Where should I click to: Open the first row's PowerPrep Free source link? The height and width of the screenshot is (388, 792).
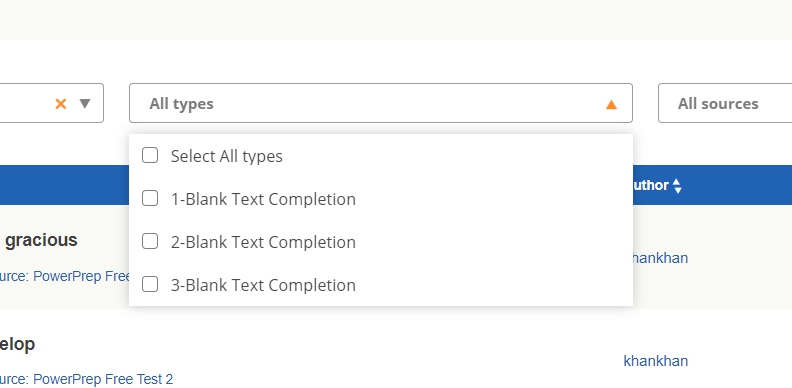click(x=65, y=276)
